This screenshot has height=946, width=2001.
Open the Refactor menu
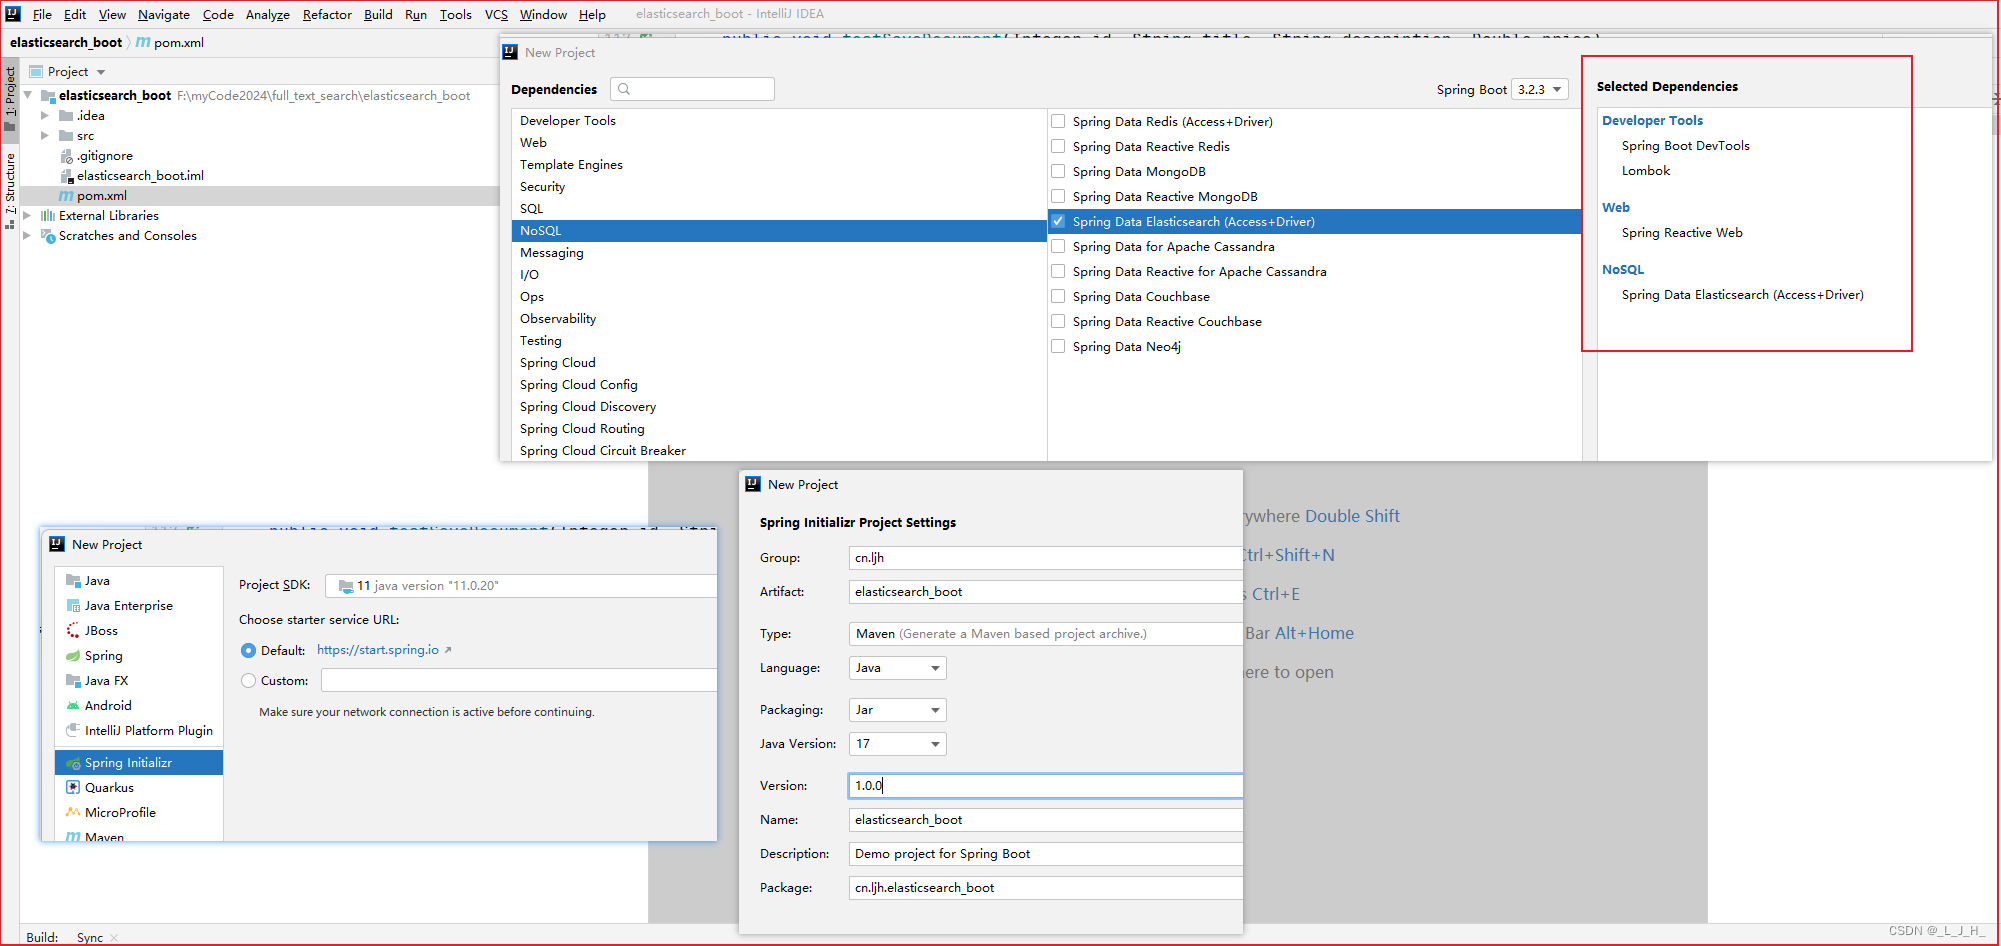327,14
